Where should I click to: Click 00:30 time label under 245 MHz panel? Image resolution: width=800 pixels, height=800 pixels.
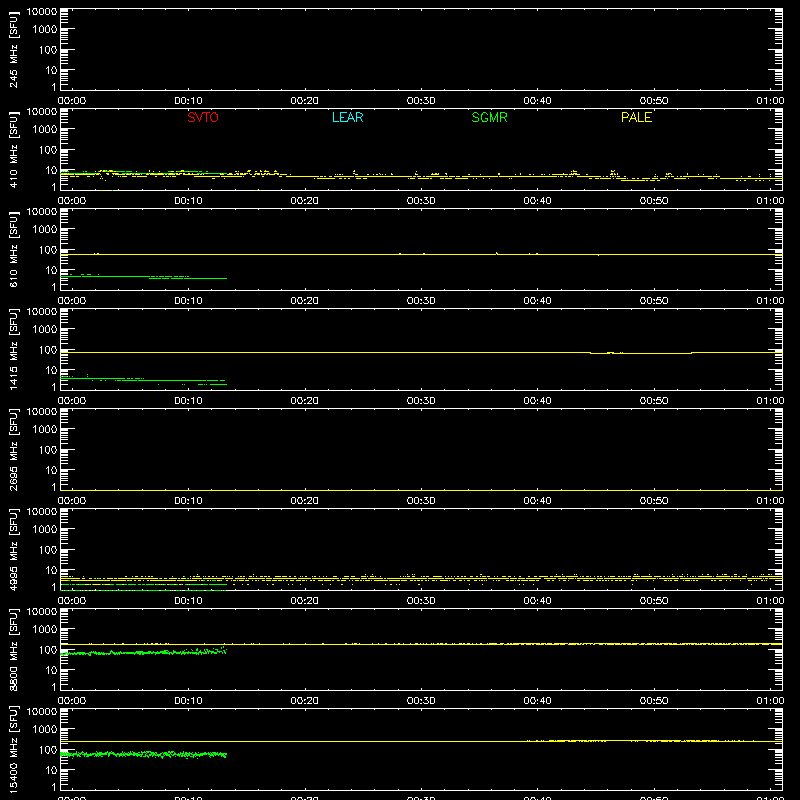(x=421, y=101)
